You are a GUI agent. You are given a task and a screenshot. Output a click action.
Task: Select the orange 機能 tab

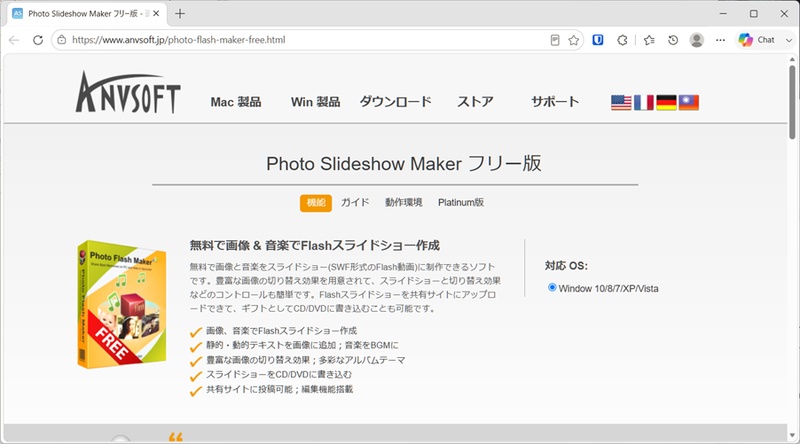[x=316, y=203]
